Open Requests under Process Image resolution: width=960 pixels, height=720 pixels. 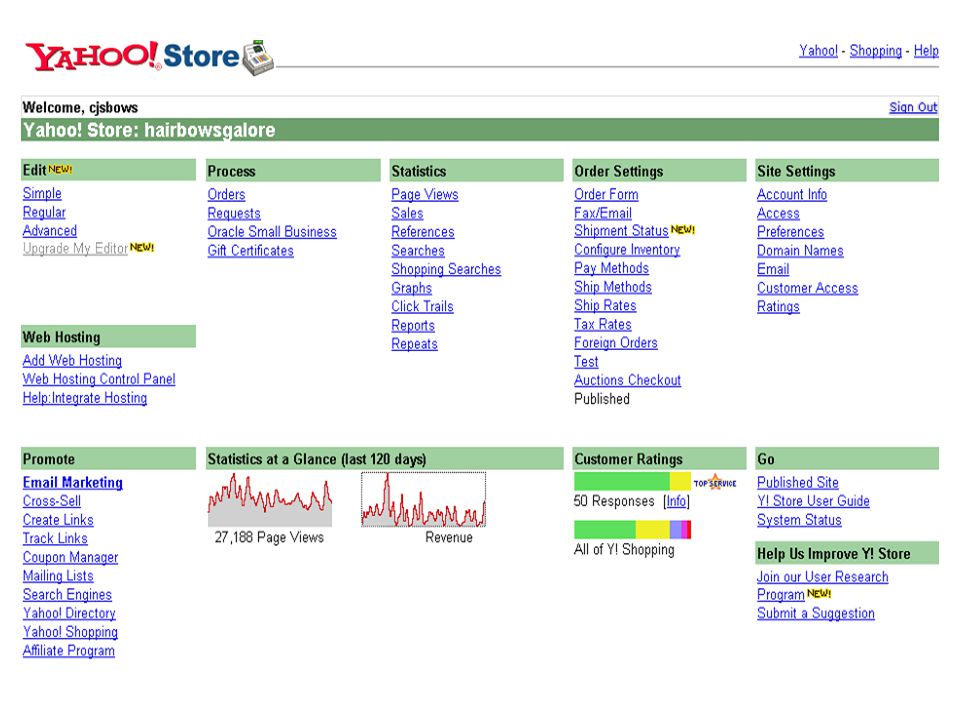coord(234,214)
